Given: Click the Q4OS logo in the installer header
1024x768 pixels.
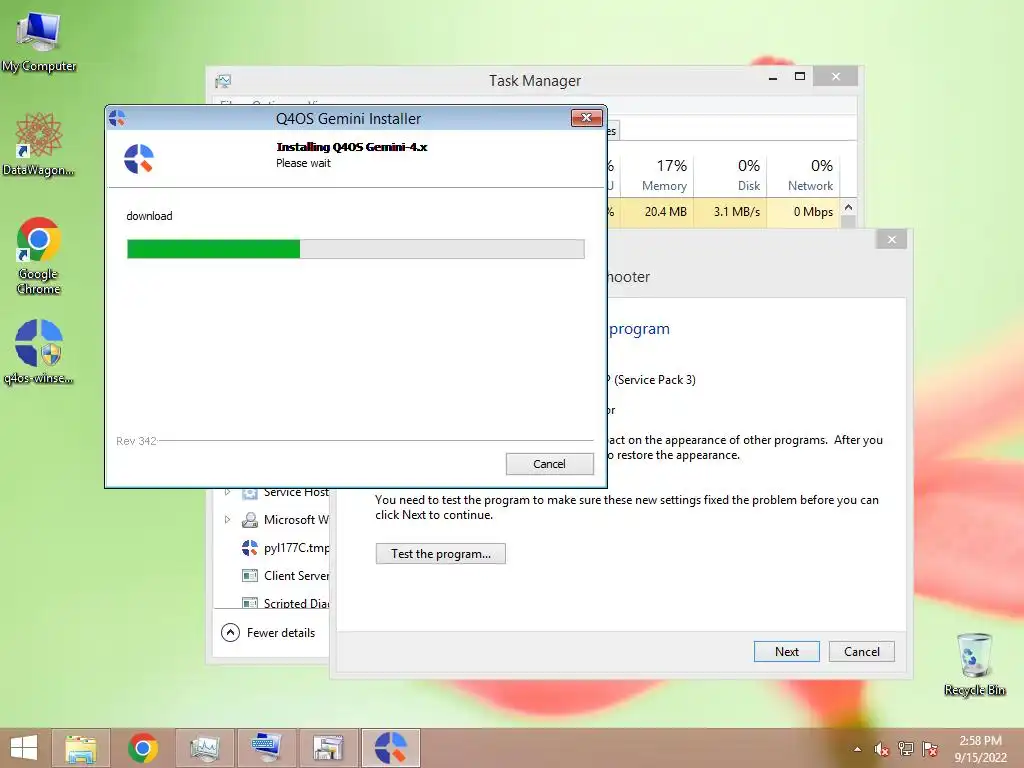Looking at the screenshot, I should coord(138,159).
